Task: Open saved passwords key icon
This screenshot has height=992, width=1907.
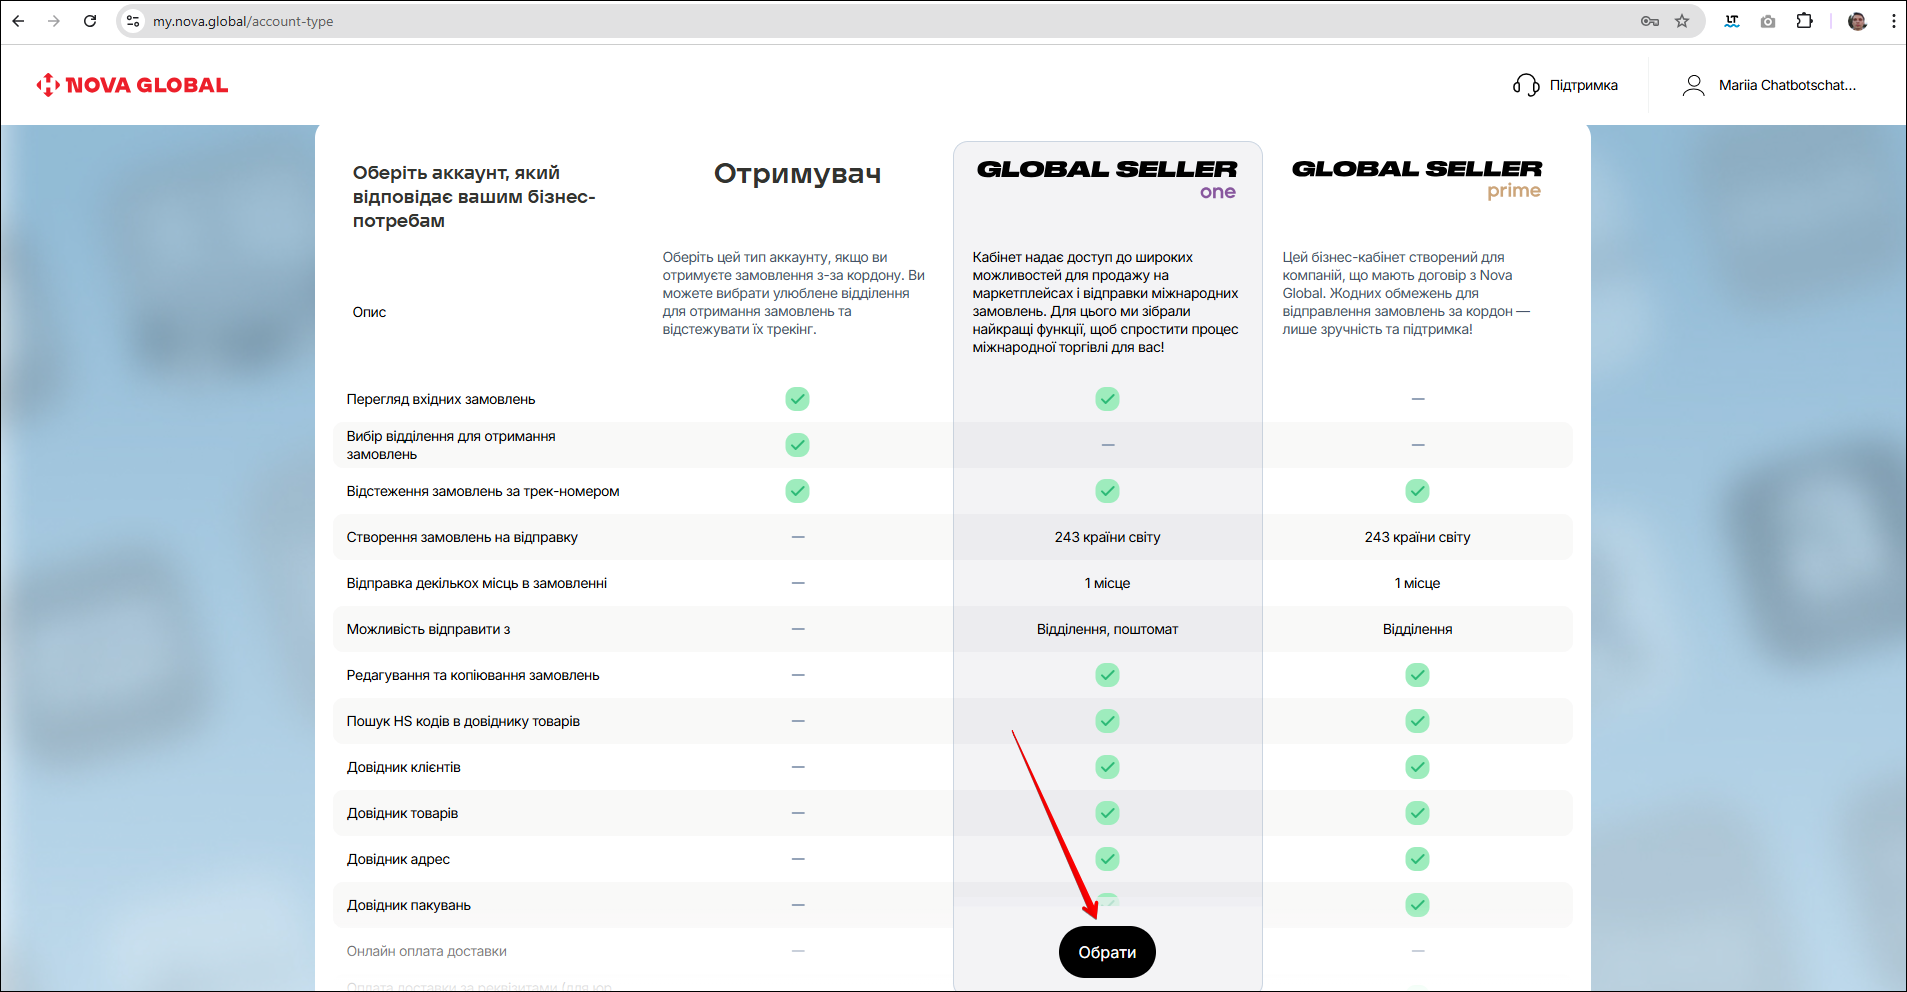Action: pyautogui.click(x=1649, y=21)
